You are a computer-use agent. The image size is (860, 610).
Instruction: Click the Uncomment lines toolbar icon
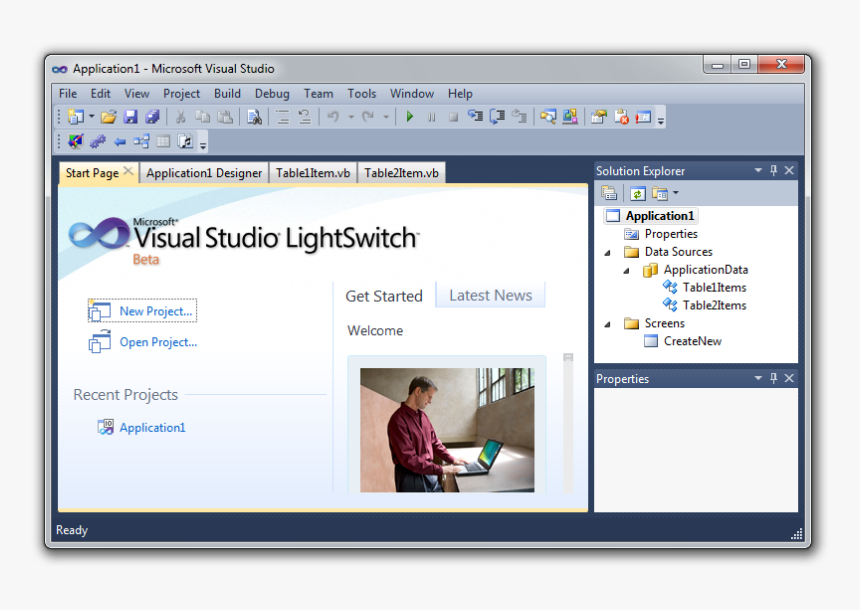point(304,116)
